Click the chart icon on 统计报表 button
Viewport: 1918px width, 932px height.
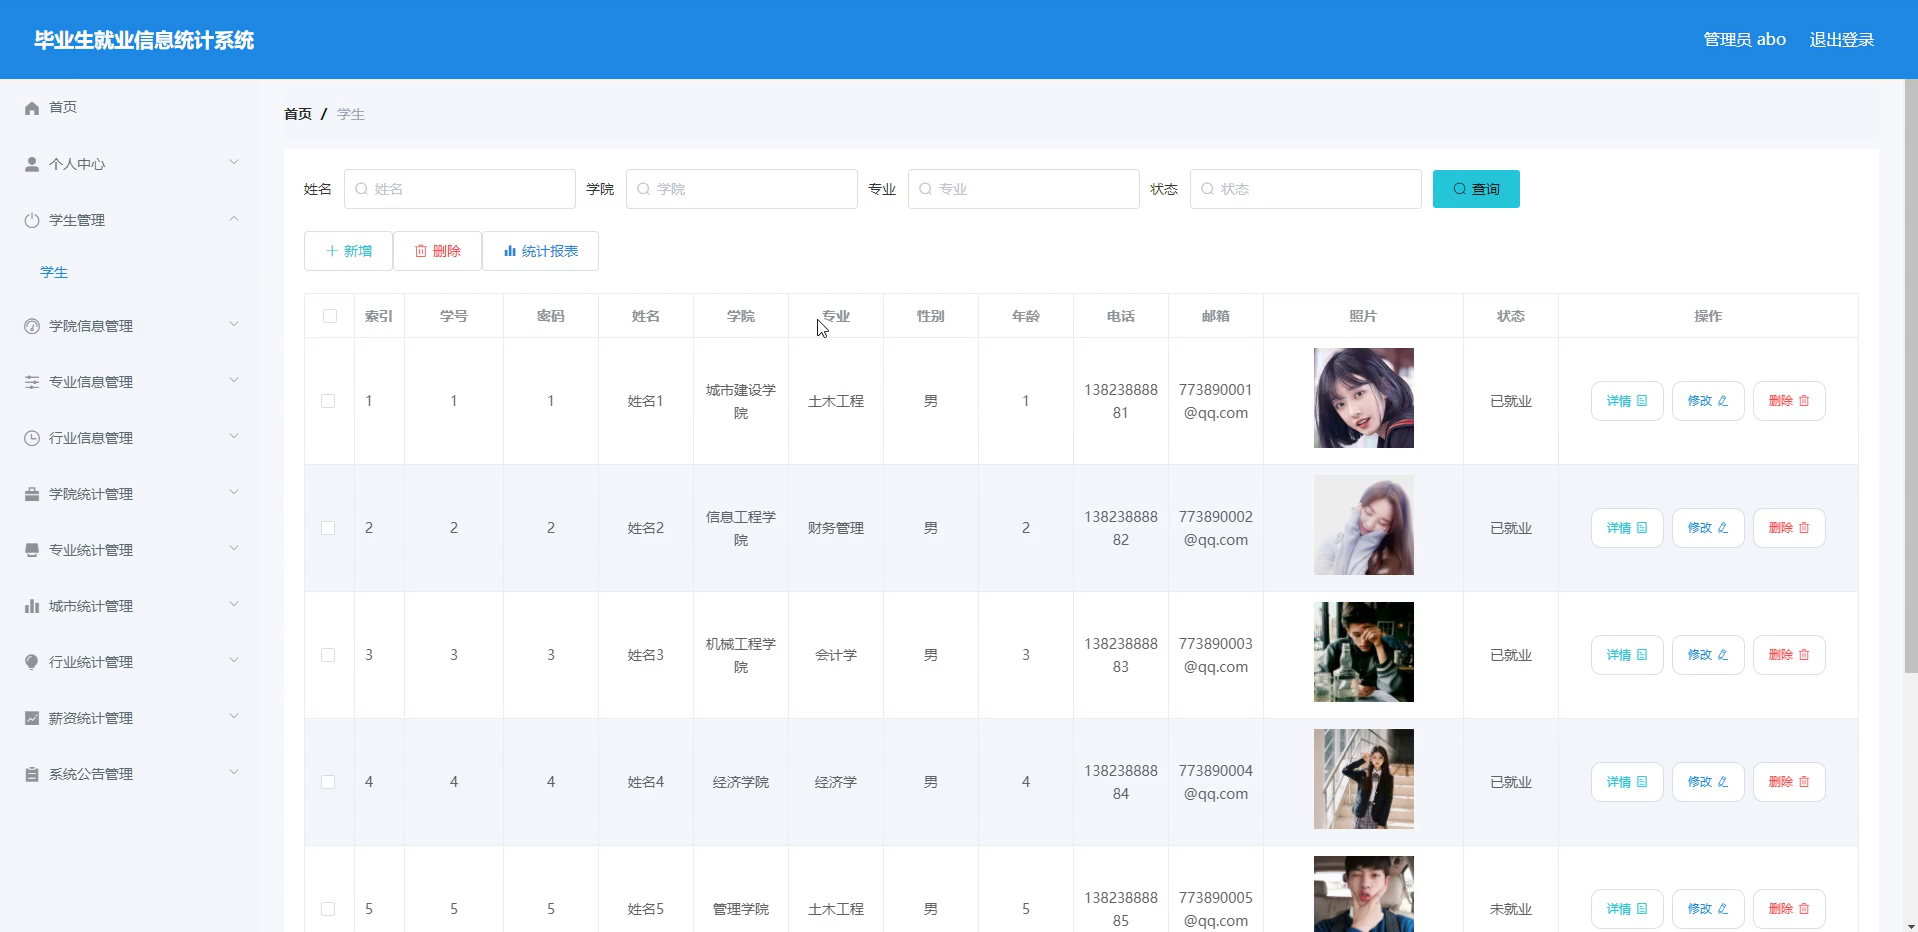click(510, 251)
